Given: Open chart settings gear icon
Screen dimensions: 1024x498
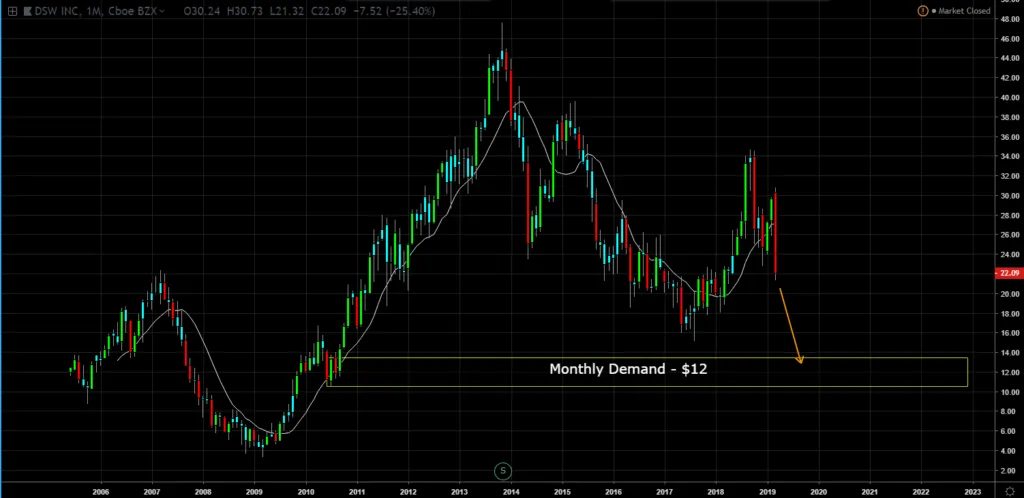Looking at the screenshot, I should [1010, 491].
